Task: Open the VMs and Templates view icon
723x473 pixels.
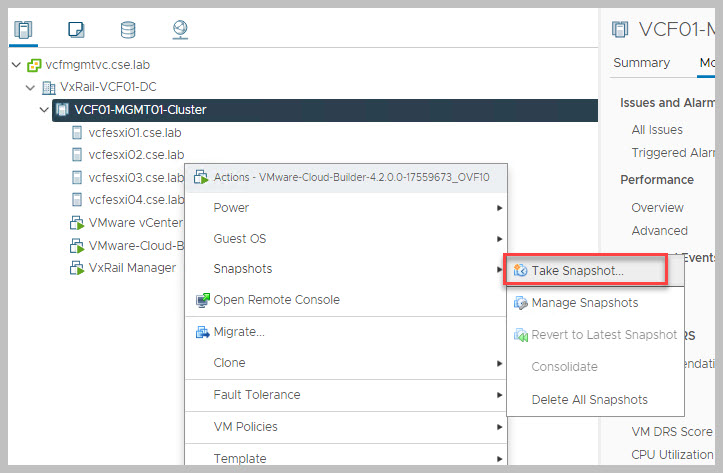Action: pyautogui.click(x=76, y=30)
